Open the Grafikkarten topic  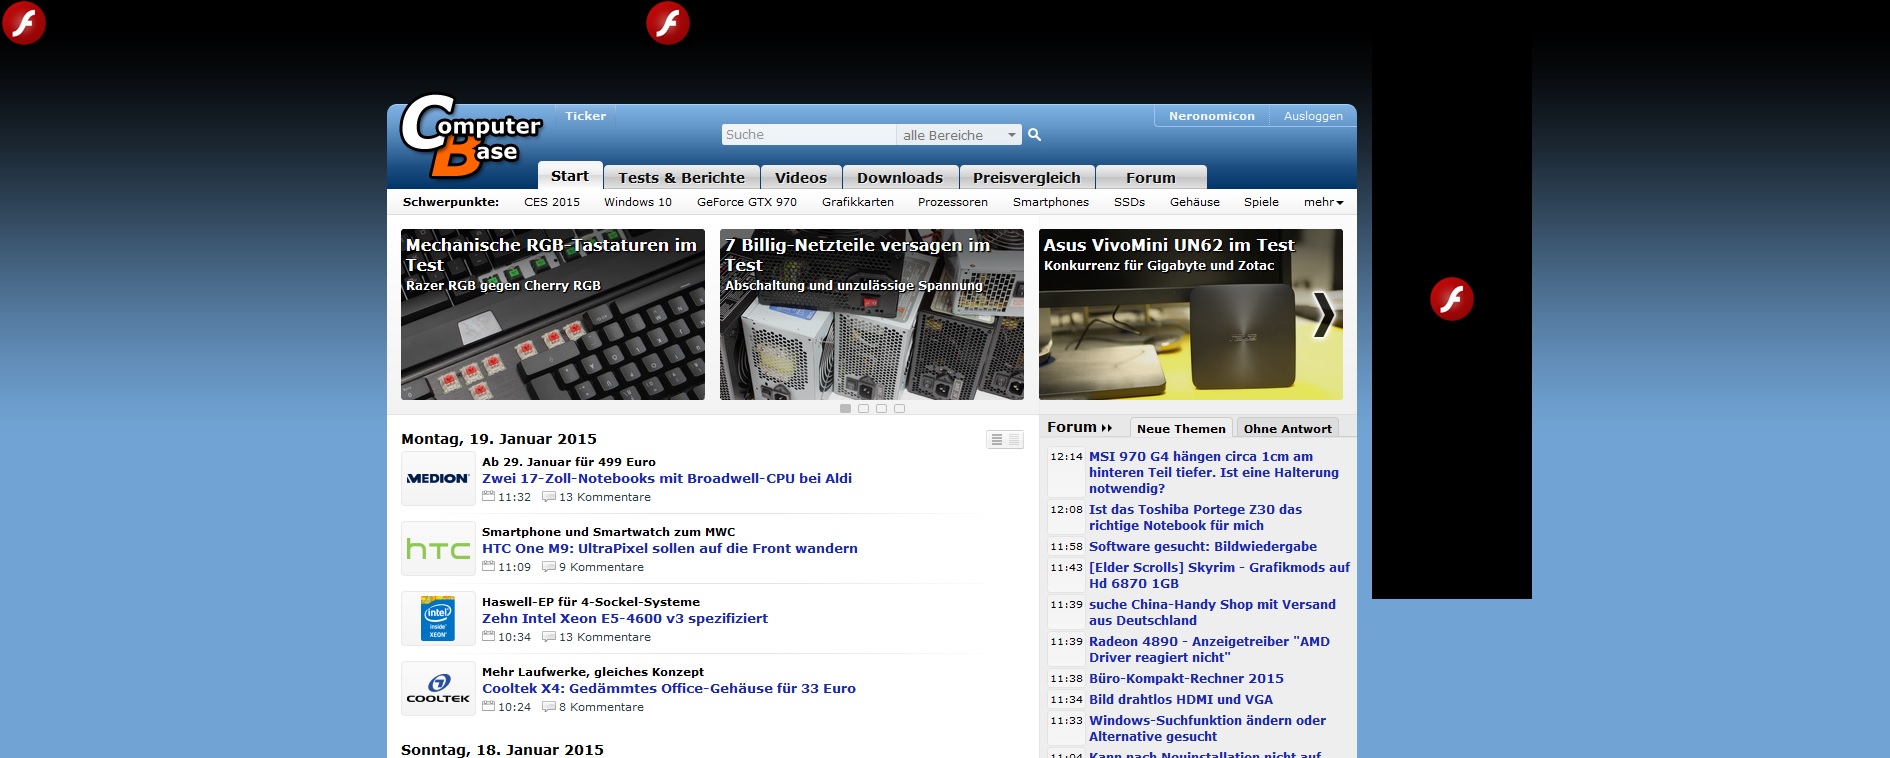pyautogui.click(x=858, y=202)
